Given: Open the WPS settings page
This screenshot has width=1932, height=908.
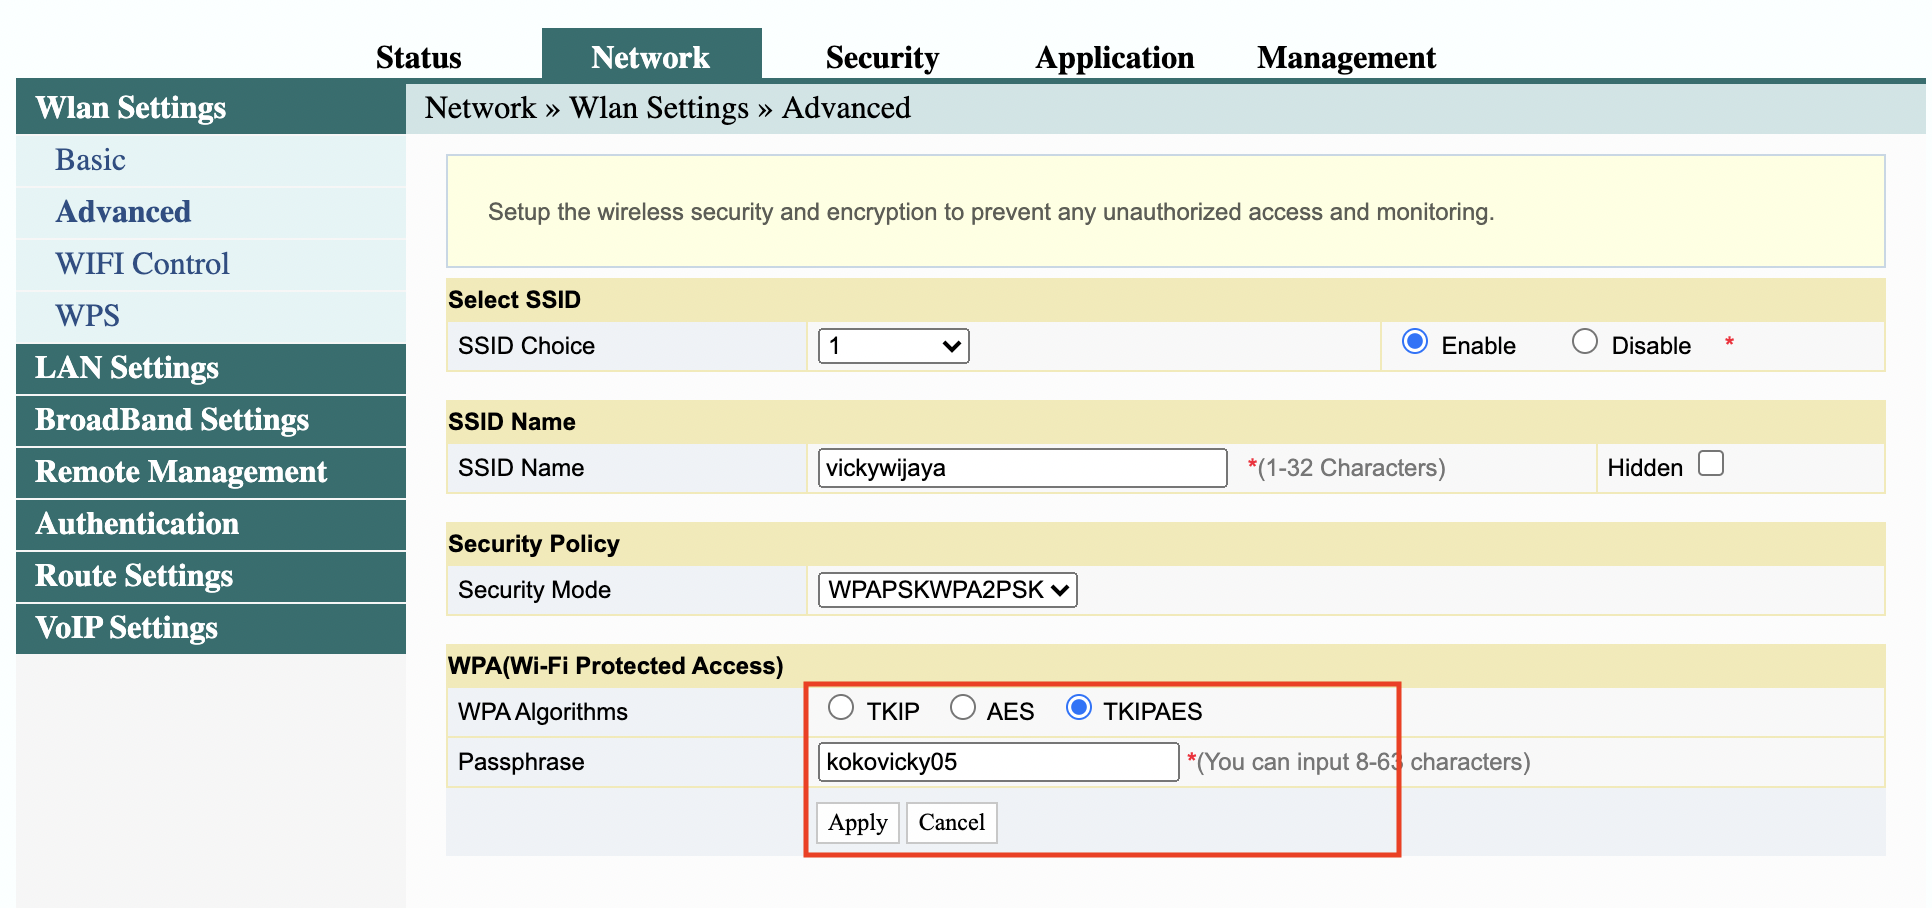Looking at the screenshot, I should tap(87, 315).
